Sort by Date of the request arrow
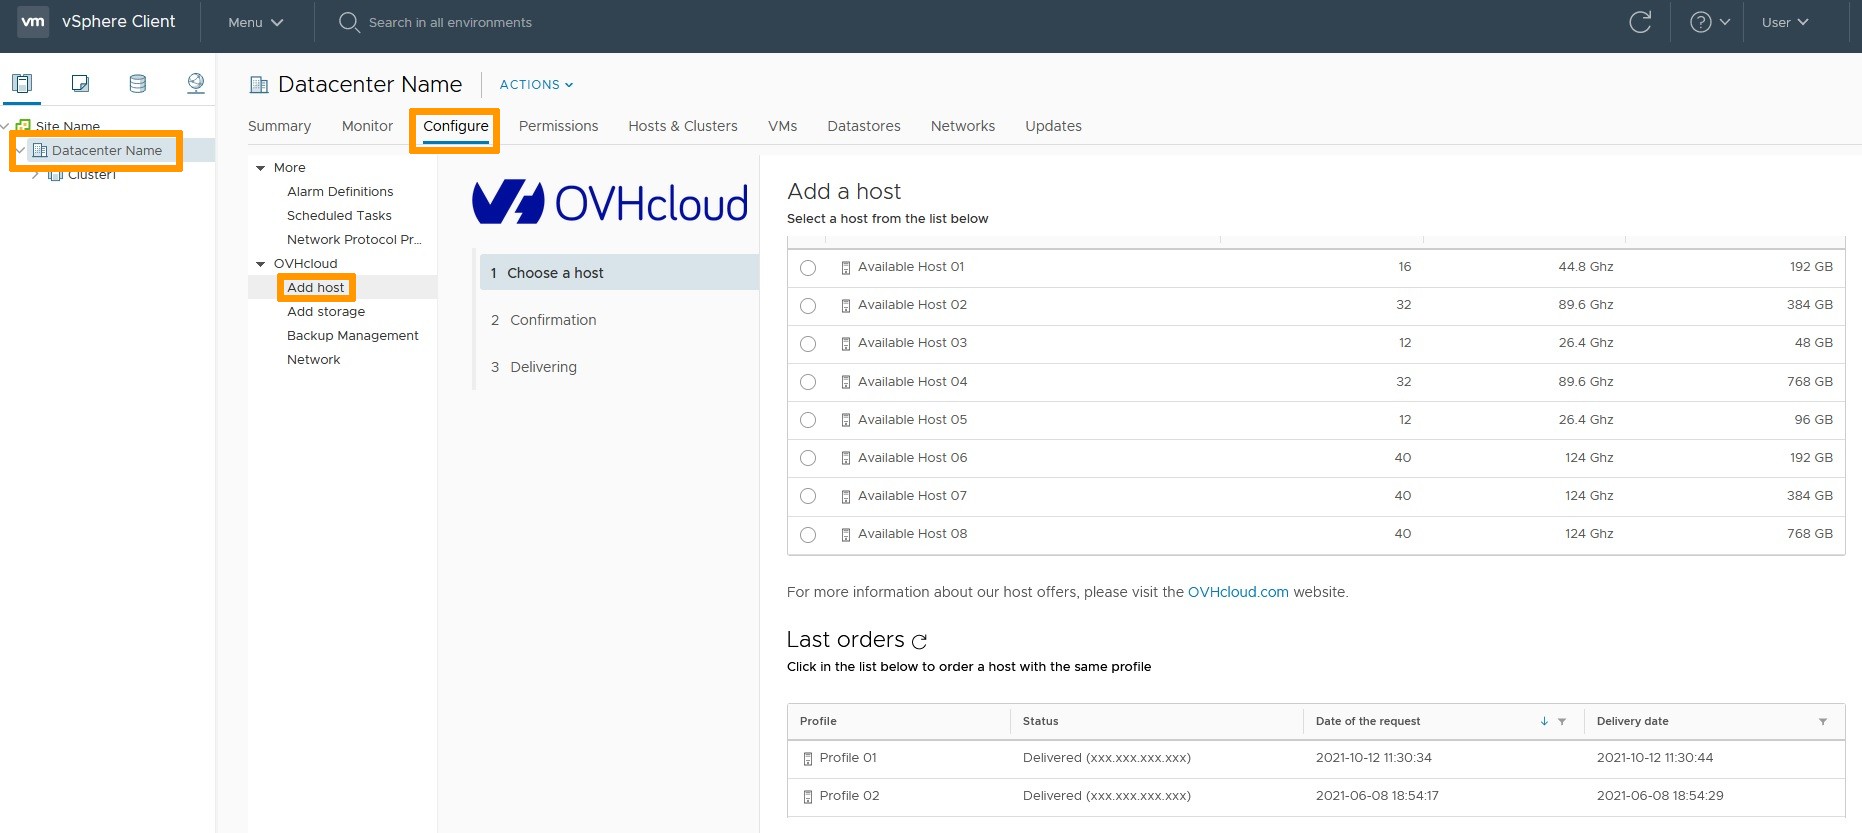 click(x=1544, y=721)
